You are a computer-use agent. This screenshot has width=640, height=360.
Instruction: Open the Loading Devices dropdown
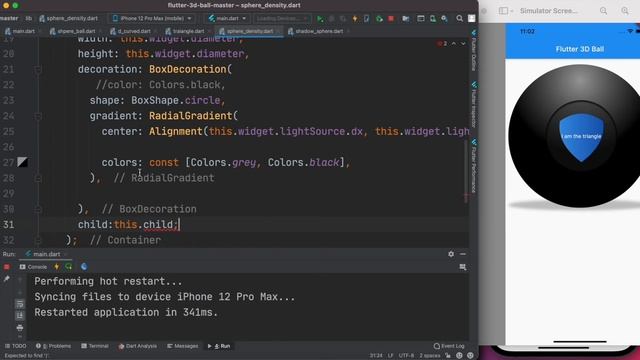pyautogui.click(x=282, y=18)
